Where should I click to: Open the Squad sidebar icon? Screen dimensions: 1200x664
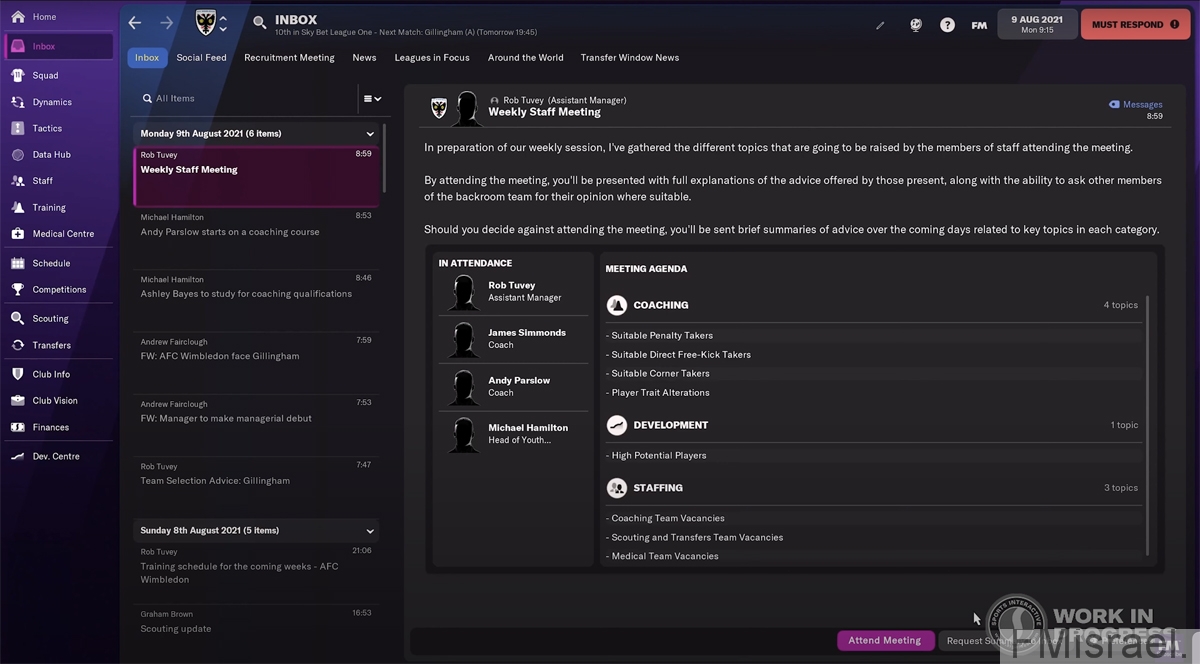(18, 75)
